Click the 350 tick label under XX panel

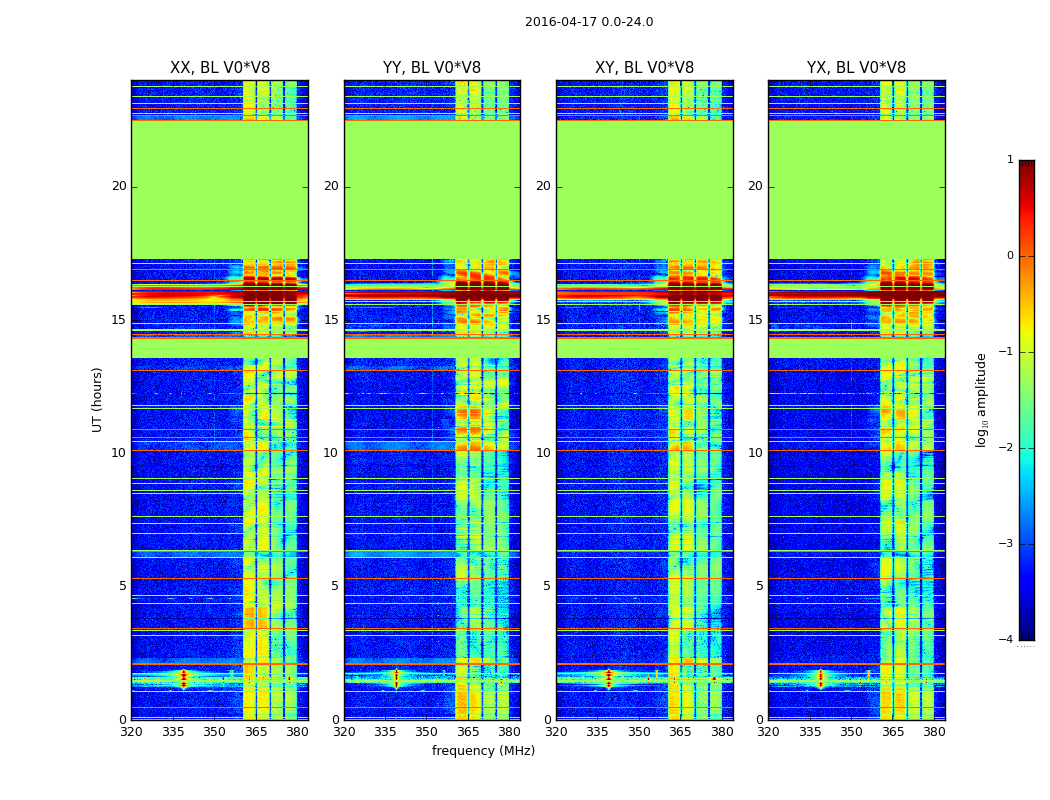214,732
